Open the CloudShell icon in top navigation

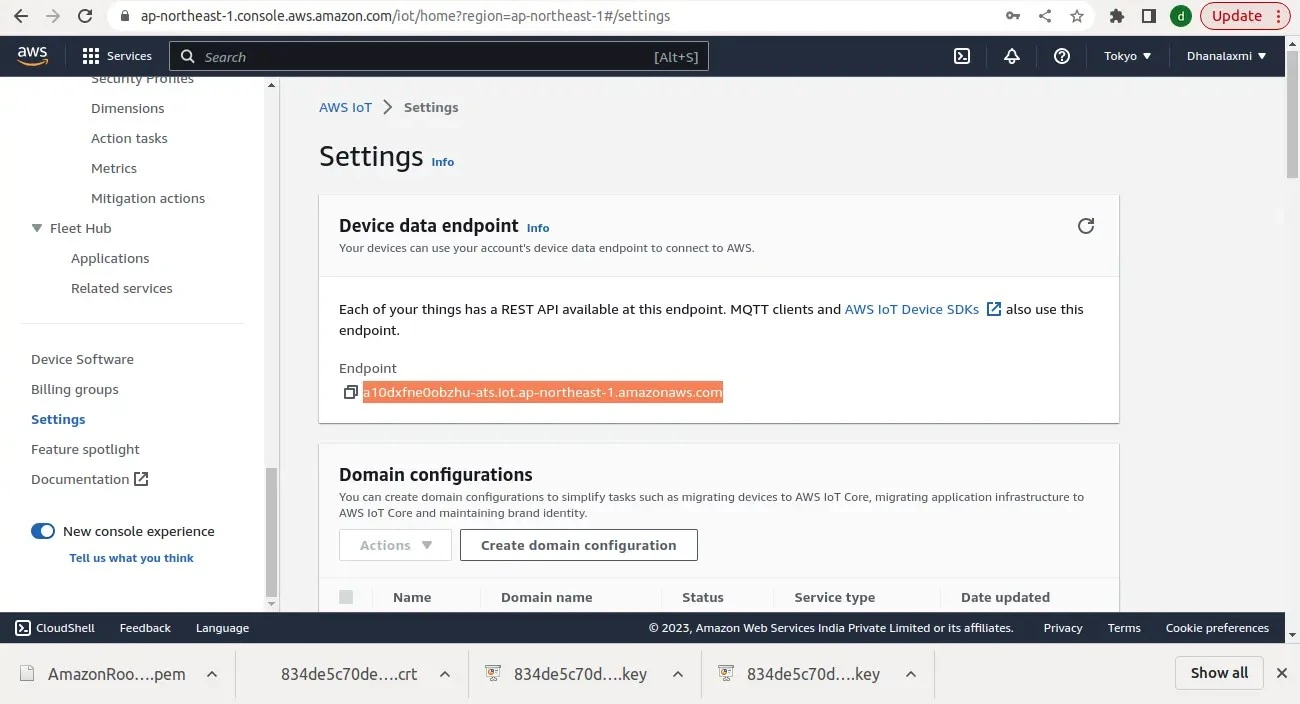click(x=962, y=56)
